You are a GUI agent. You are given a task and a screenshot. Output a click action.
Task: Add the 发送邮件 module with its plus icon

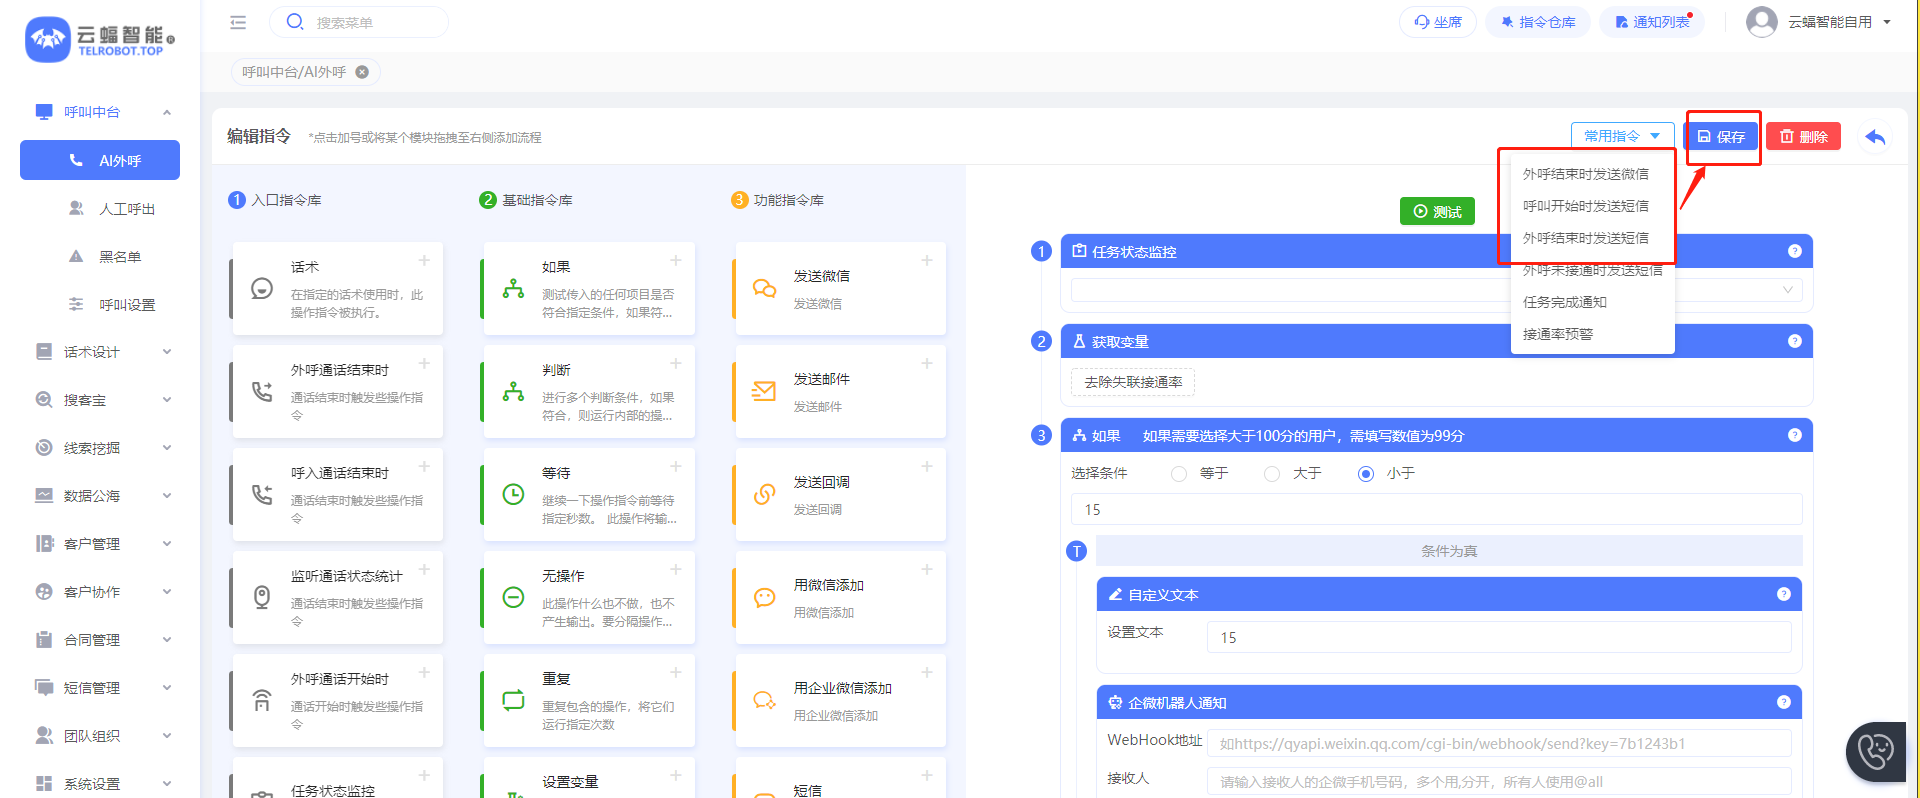pos(927,363)
